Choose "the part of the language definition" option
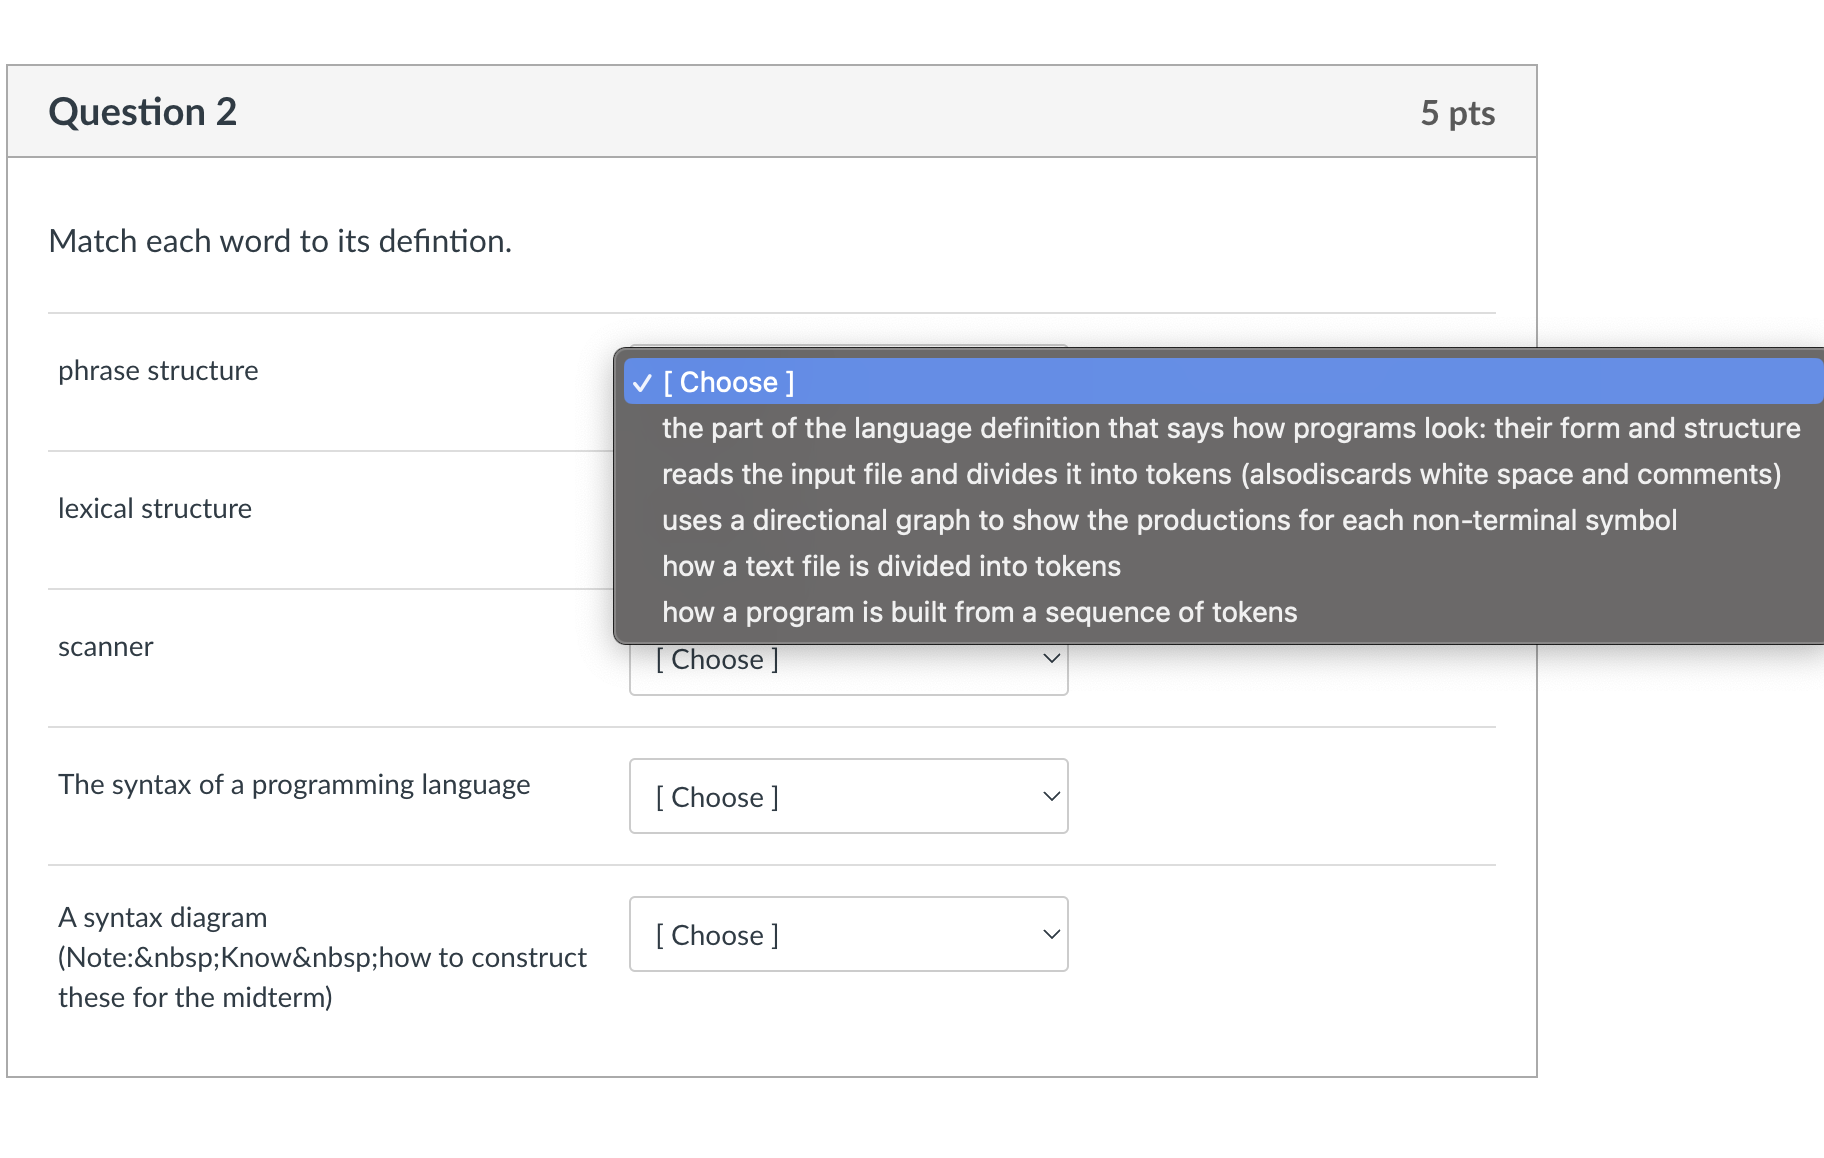This screenshot has width=1824, height=1158. click(1230, 429)
